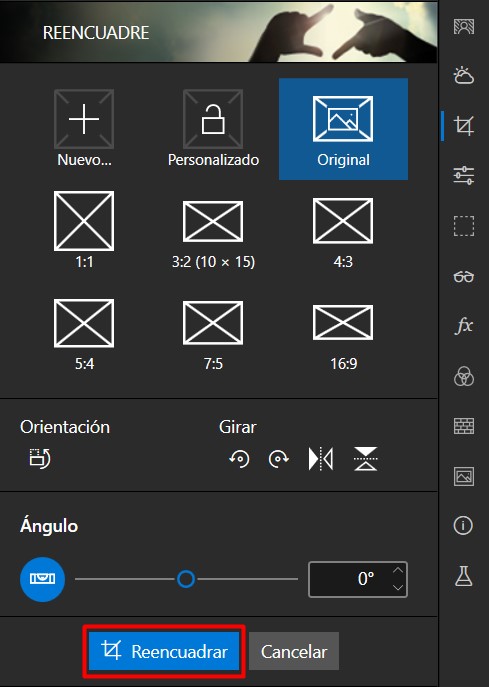Select the 7:5 crop ratio
The height and width of the screenshot is (687, 489).
click(x=213, y=336)
